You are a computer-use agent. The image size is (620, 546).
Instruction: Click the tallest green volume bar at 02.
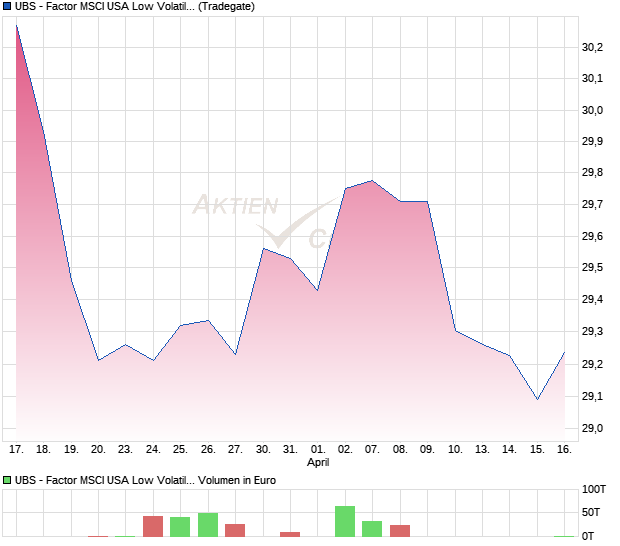tap(345, 521)
